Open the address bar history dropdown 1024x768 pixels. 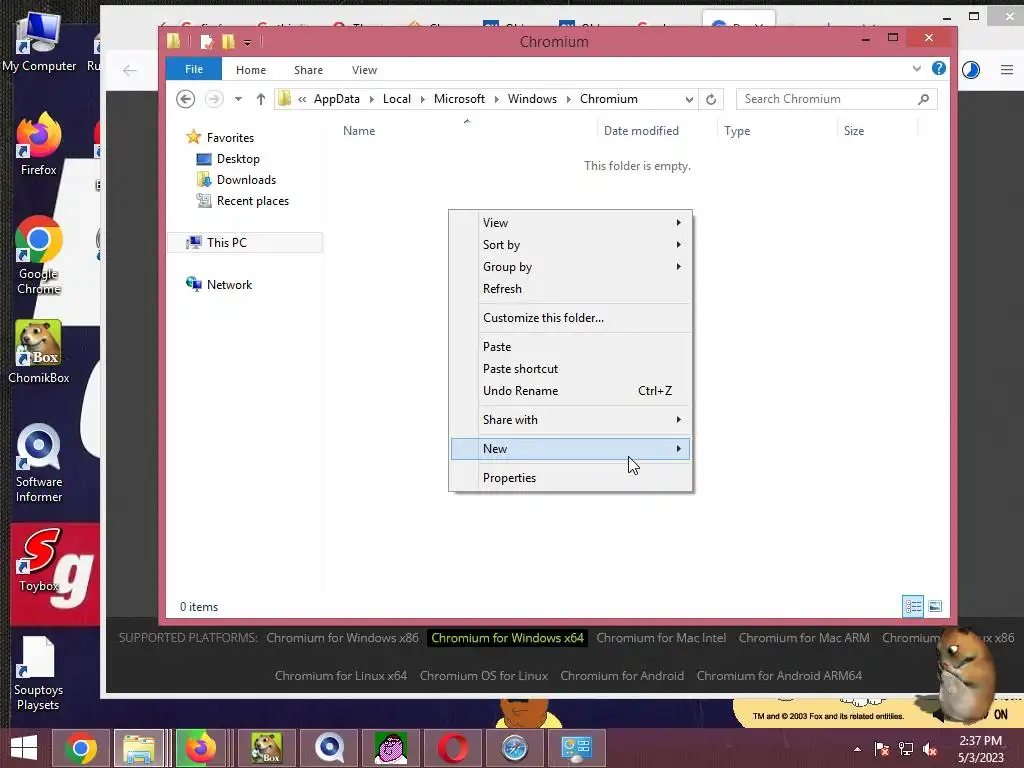pos(689,99)
